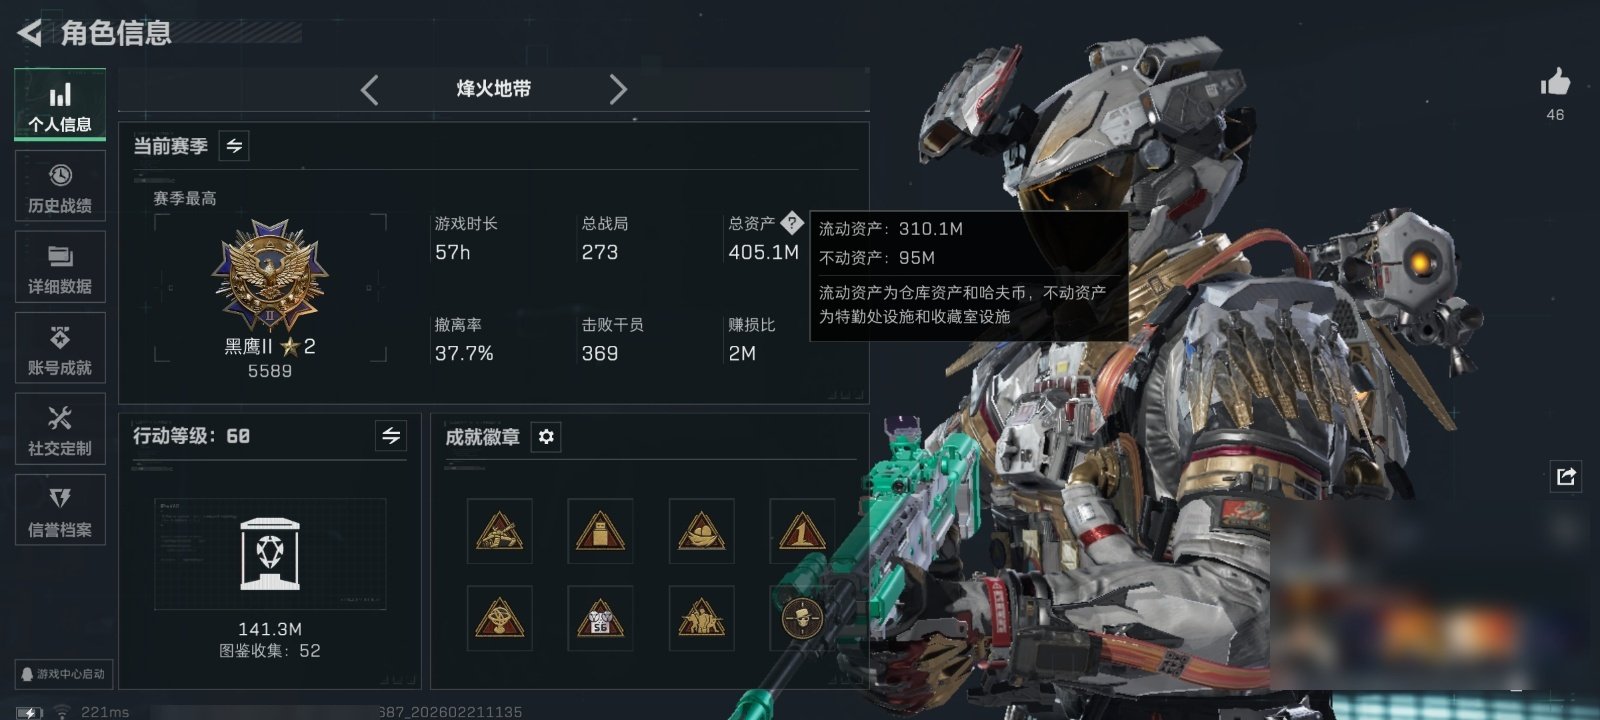Open the collection showcase thumbnail 141.3M

pos(270,553)
